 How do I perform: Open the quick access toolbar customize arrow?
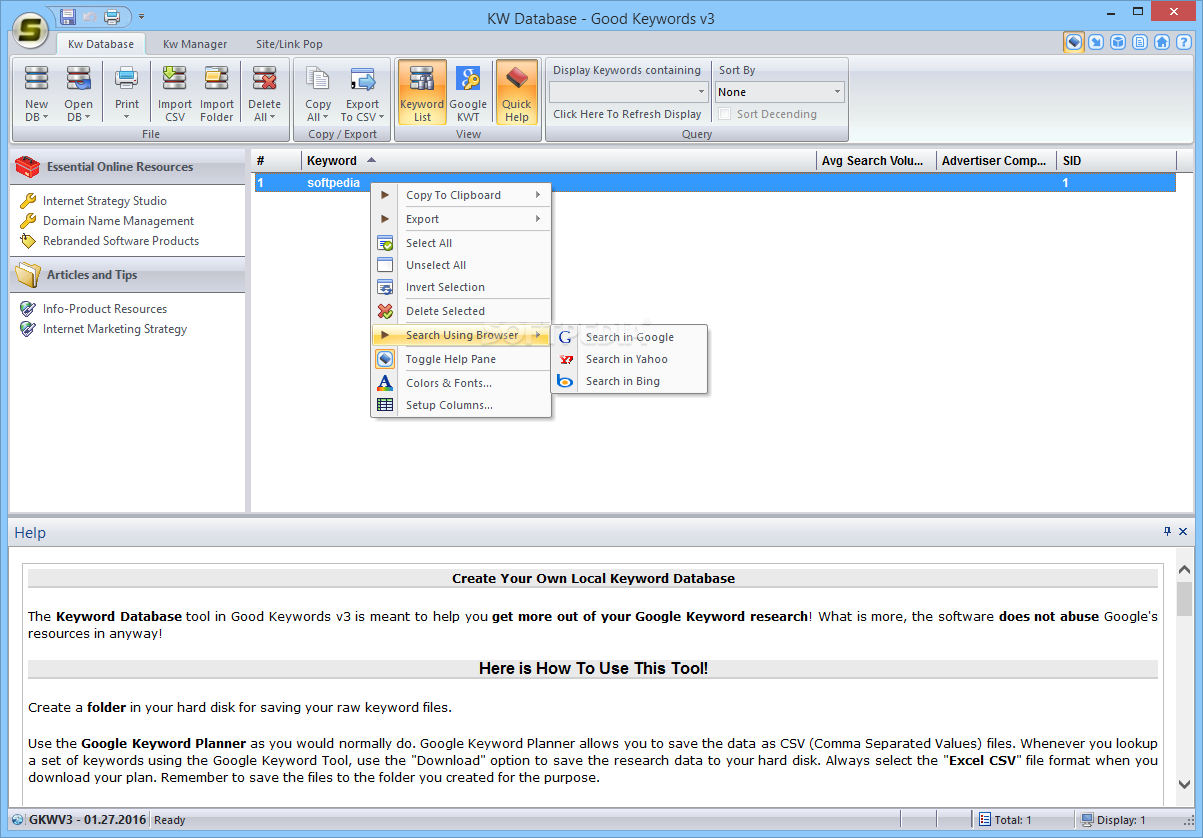click(x=141, y=16)
